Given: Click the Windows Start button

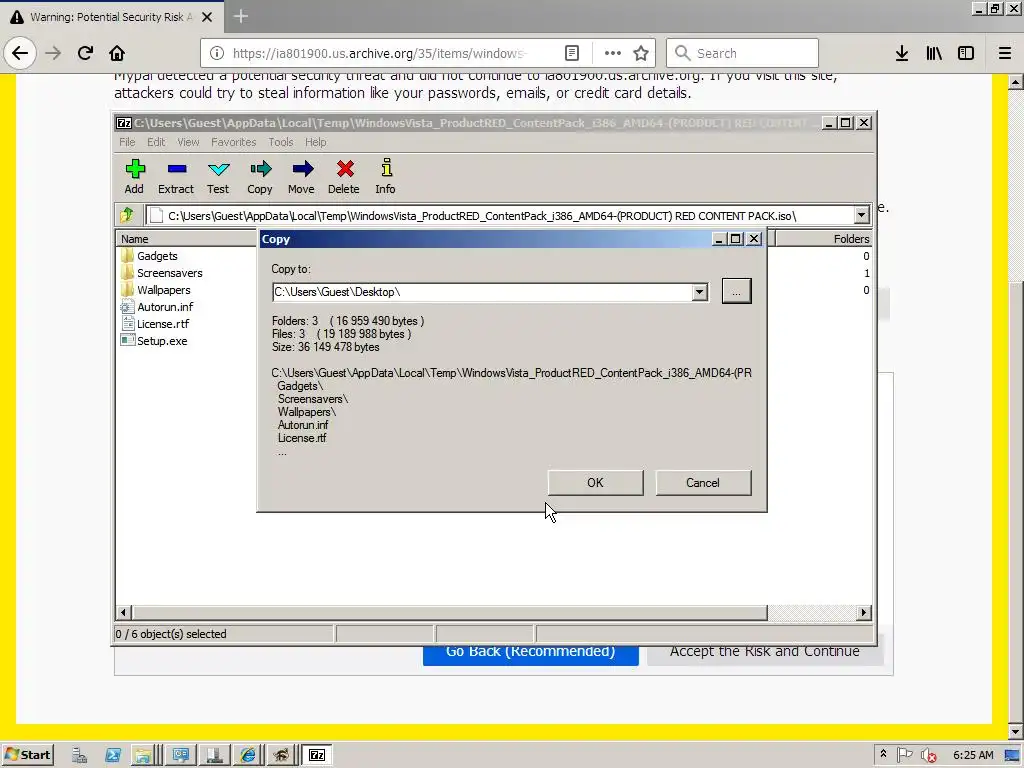Looking at the screenshot, I should pos(27,755).
